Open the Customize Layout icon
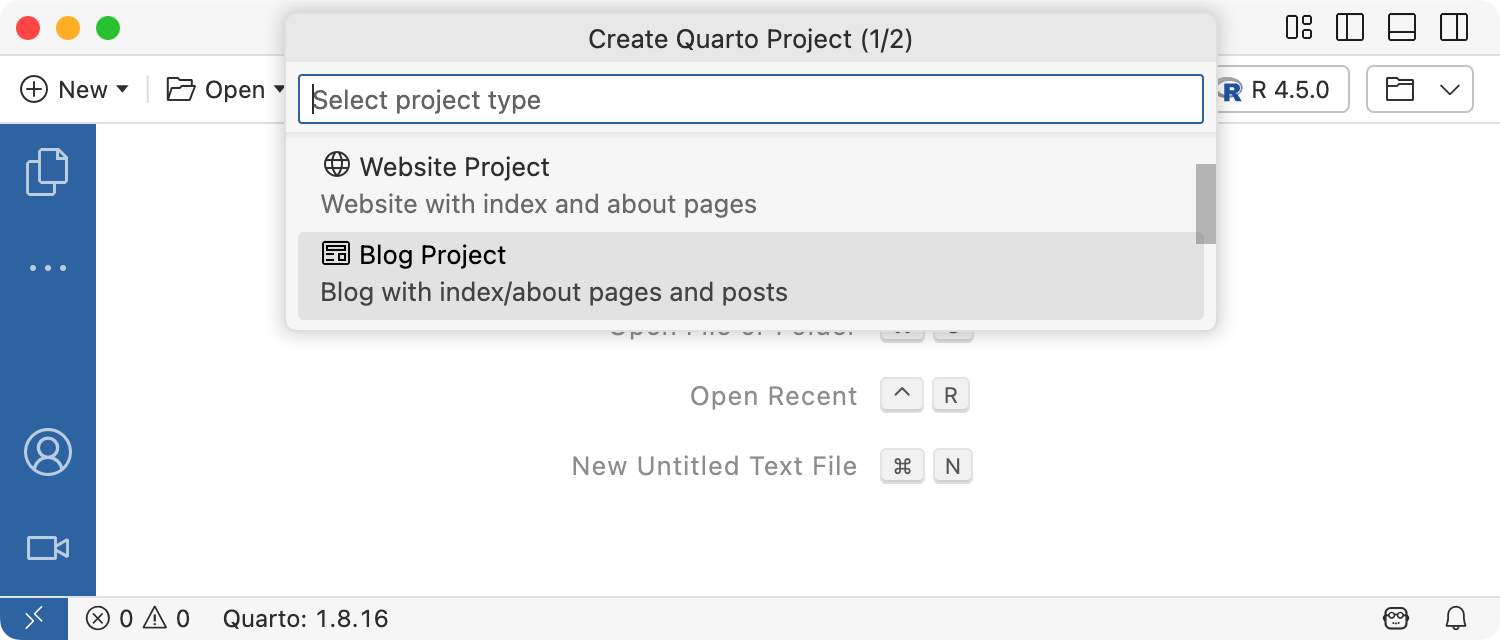Screen dimensions: 1500x640 (1298, 28)
